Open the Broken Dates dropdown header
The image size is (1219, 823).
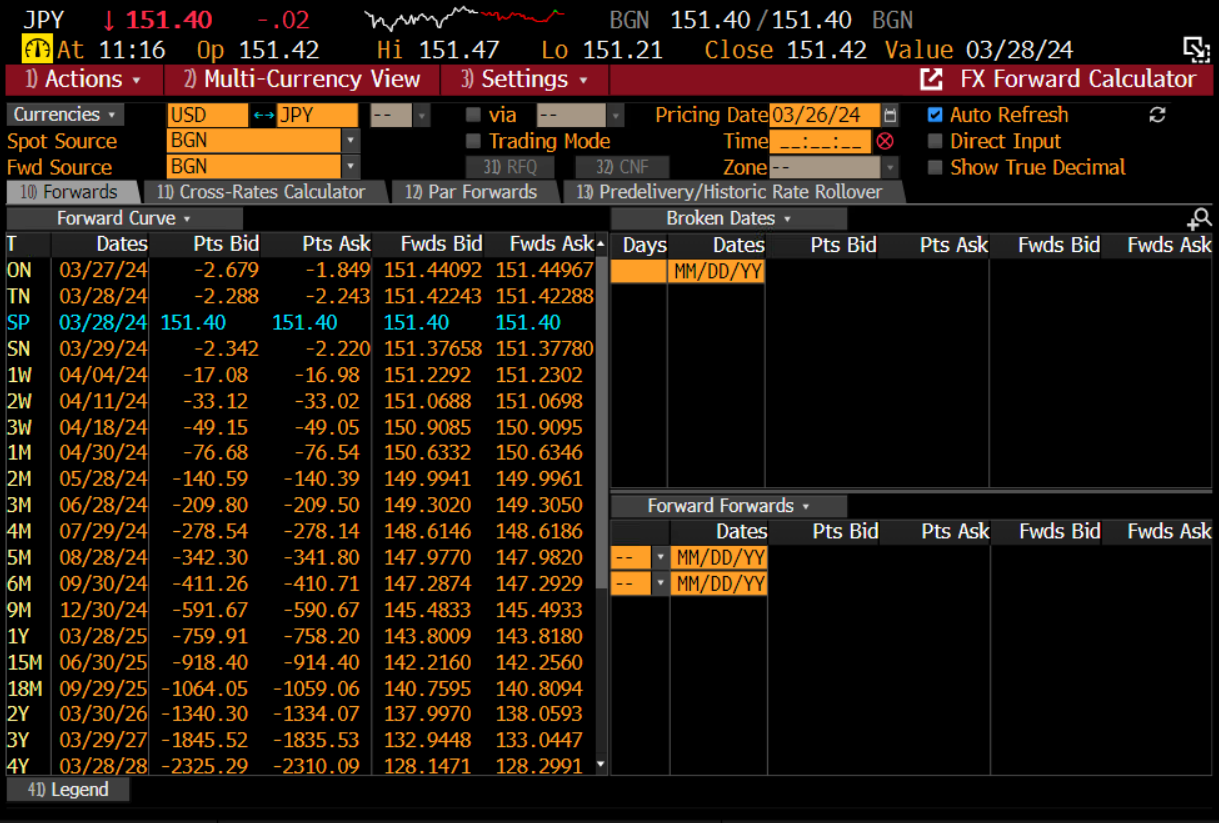[728, 219]
